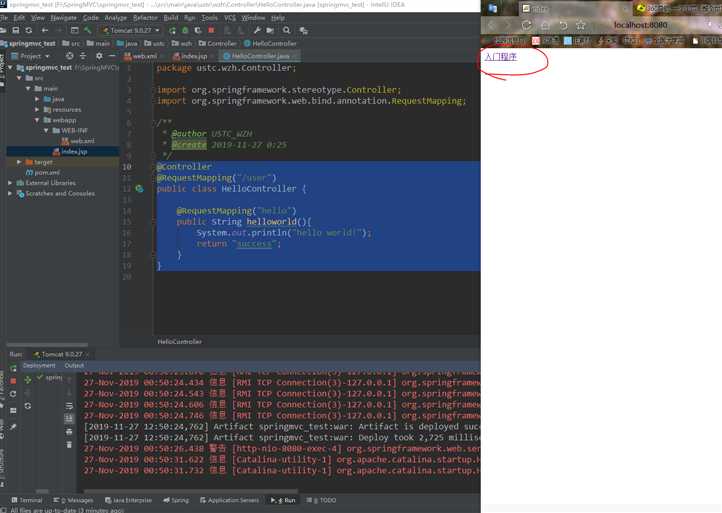Viewport: 722px width, 513px height.
Task: Click the green Build hammer icon
Action: click(87, 30)
